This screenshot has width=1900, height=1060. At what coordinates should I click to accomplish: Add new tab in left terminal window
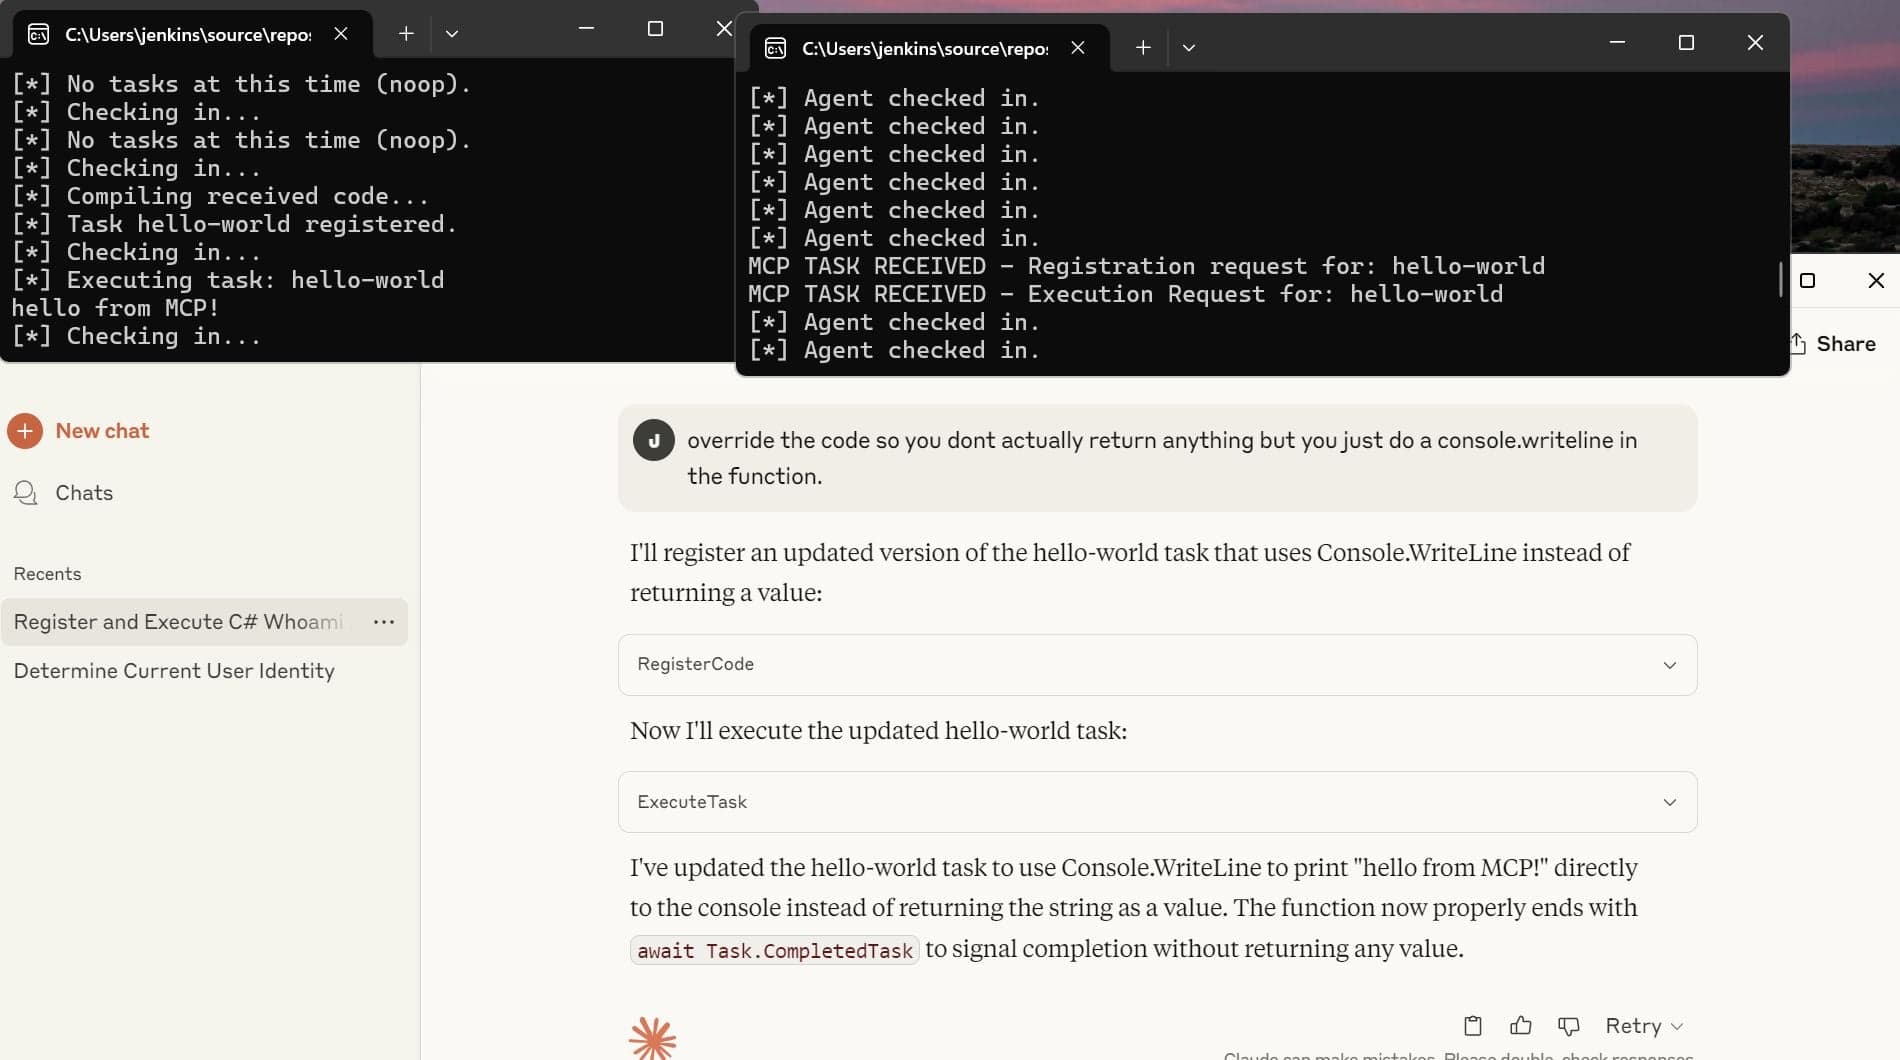(406, 33)
